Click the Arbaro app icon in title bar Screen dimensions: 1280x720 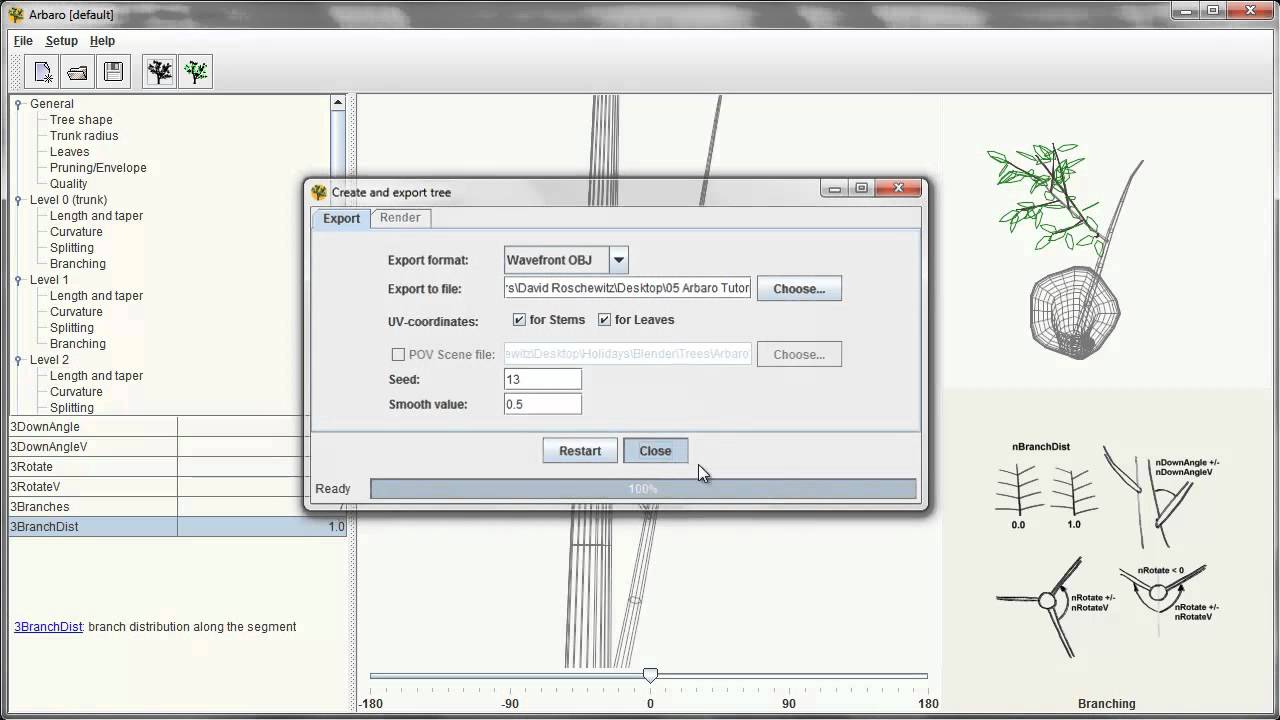point(16,14)
